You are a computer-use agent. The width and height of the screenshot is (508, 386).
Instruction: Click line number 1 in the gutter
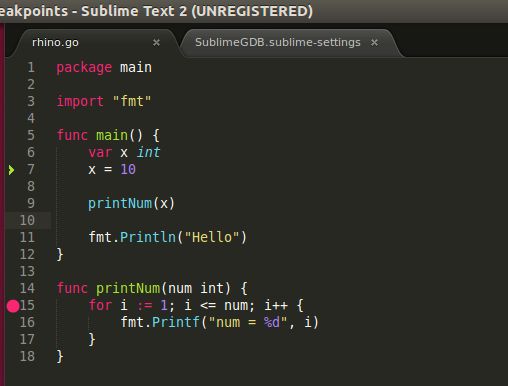[31, 68]
